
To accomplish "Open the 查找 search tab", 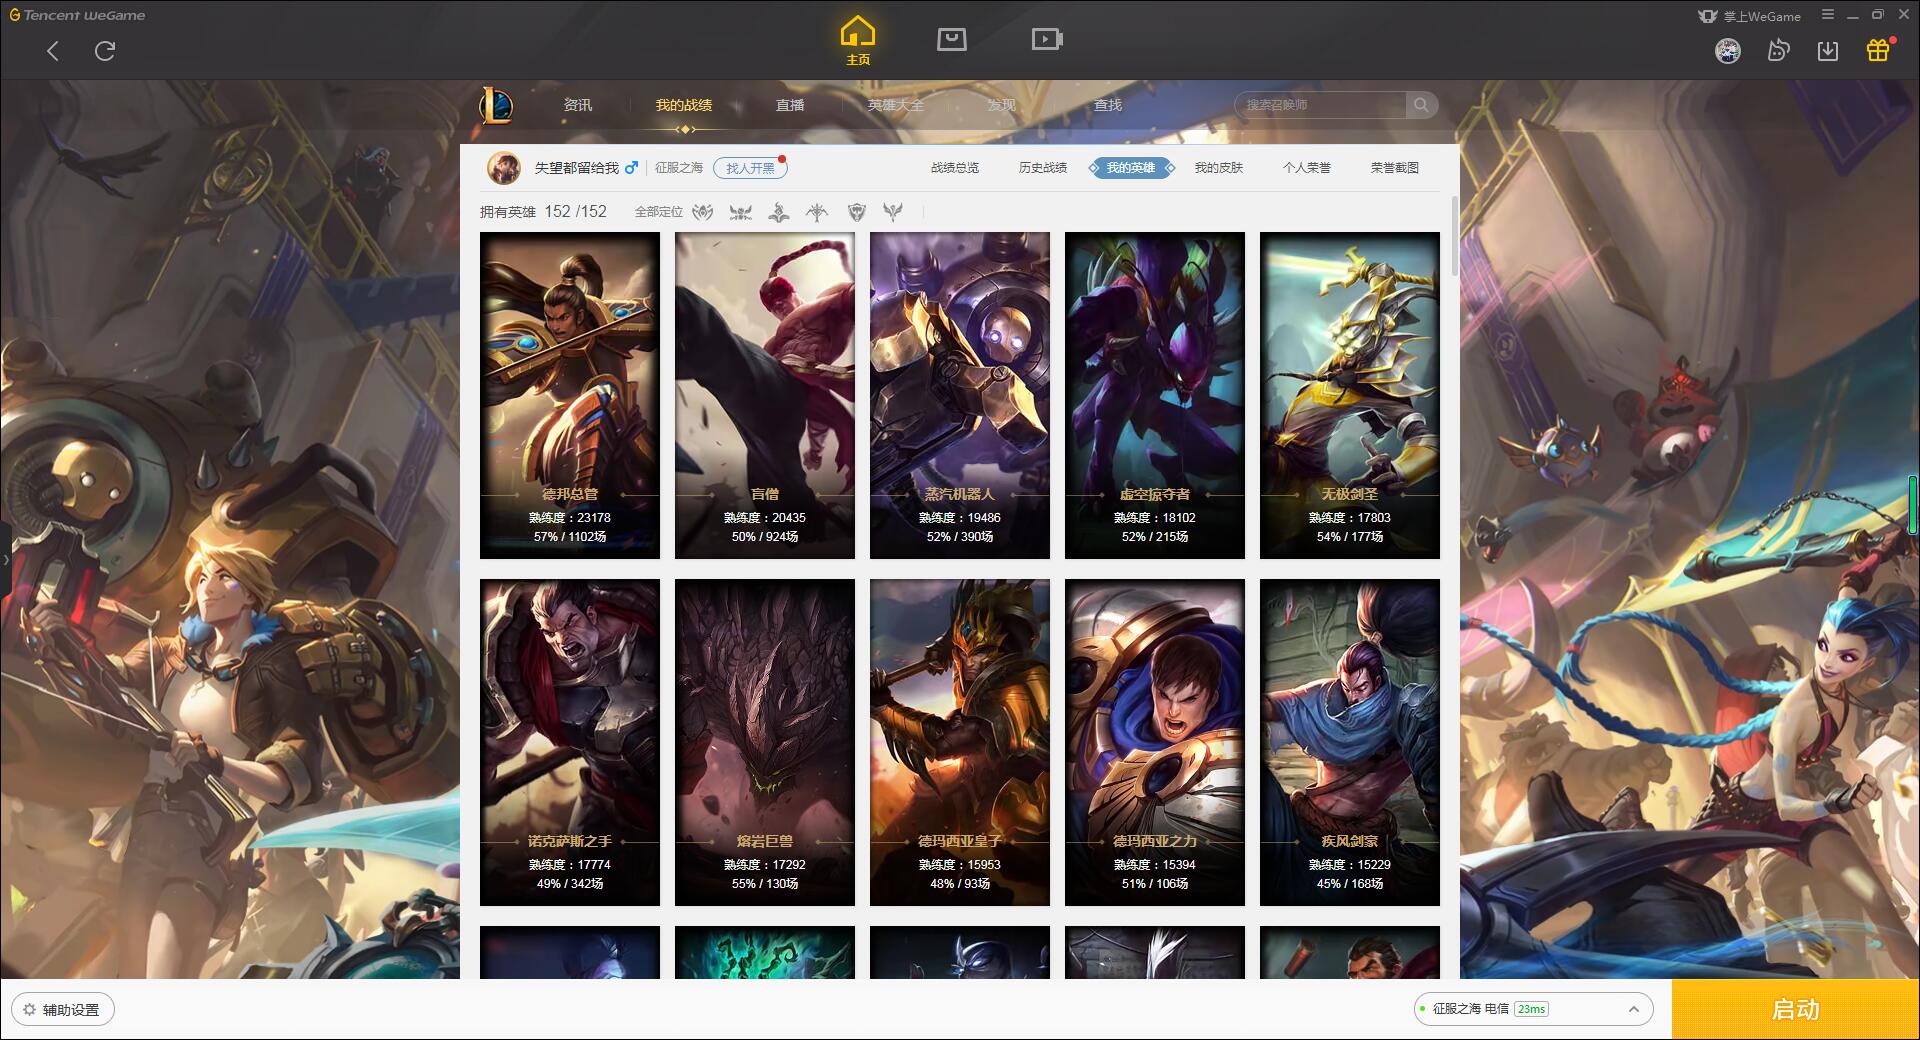I will pos(1108,105).
